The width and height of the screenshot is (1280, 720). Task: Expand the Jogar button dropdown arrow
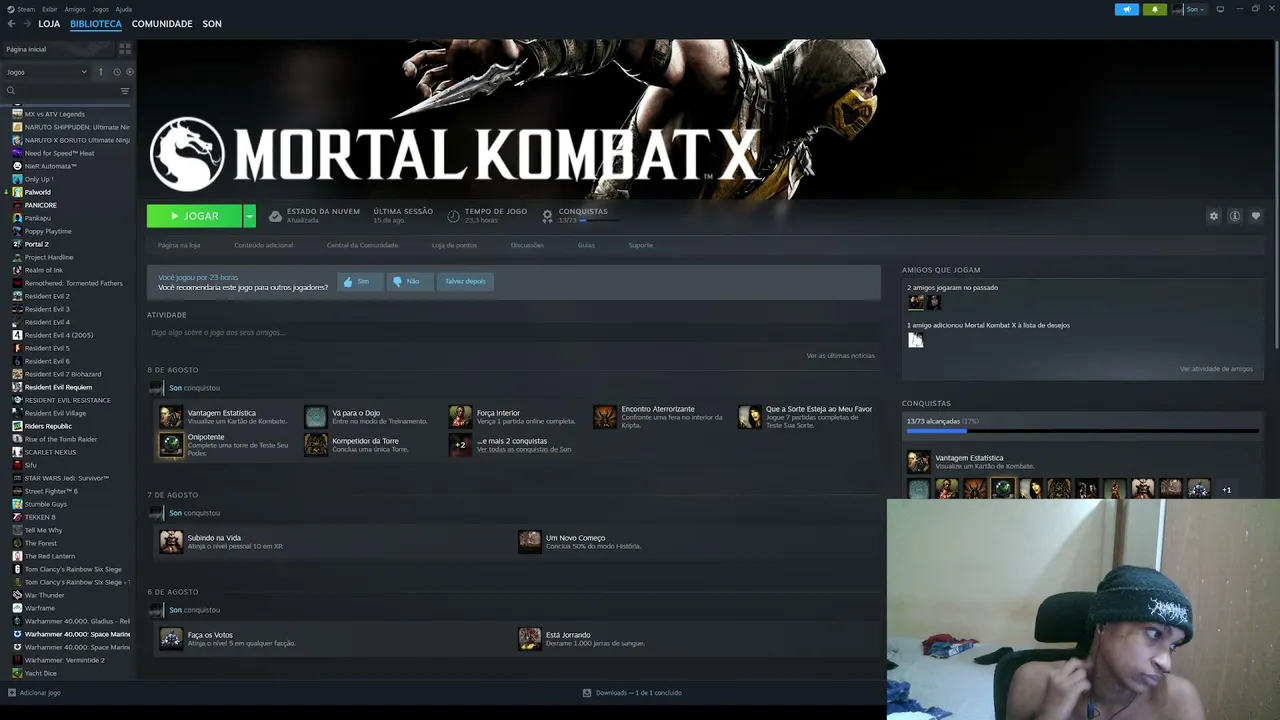click(249, 216)
